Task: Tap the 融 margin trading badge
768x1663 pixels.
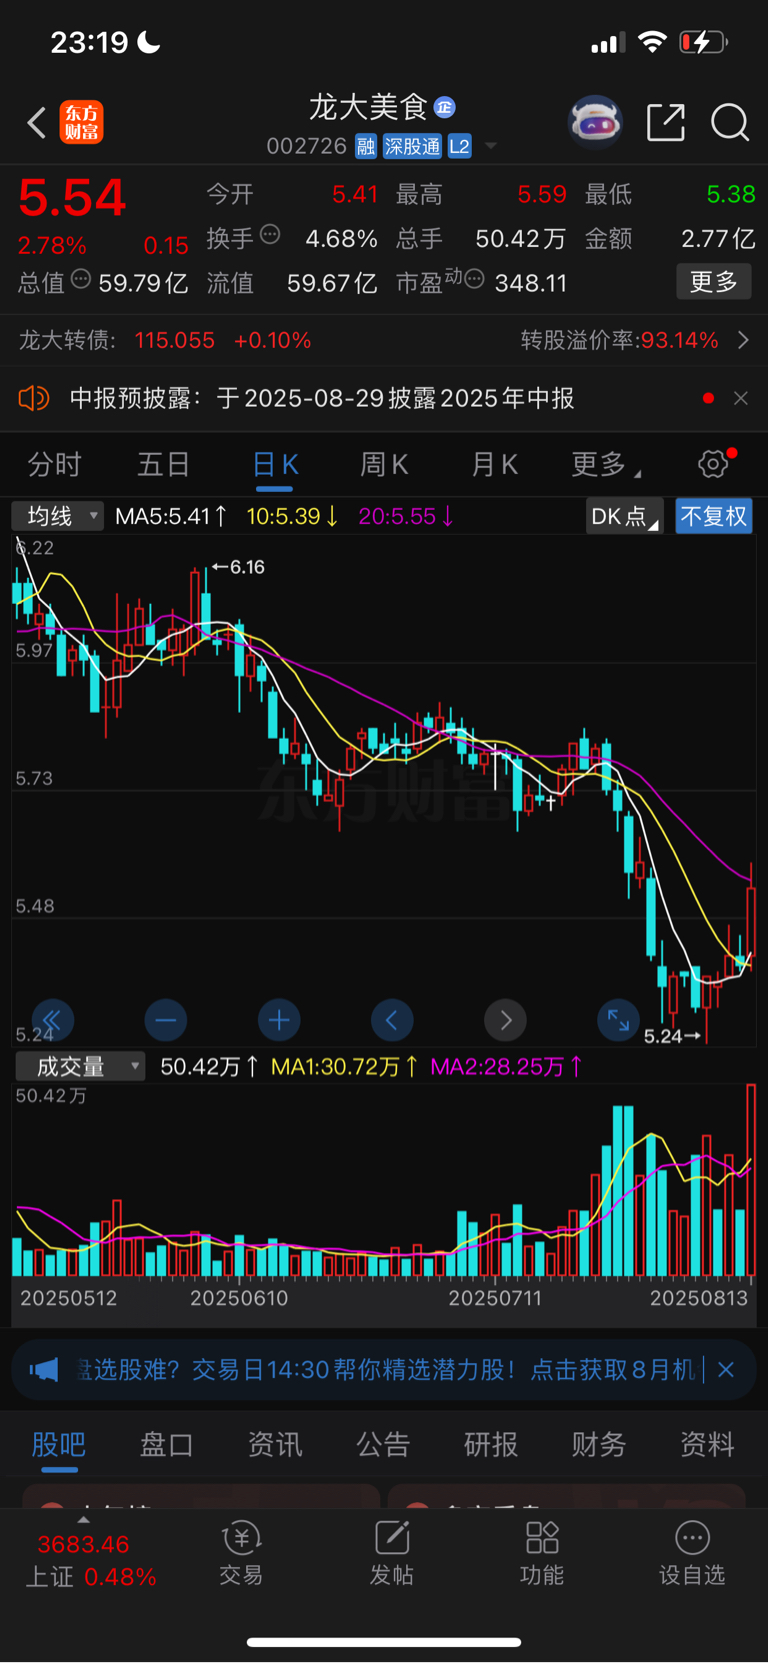Action: pyautogui.click(x=366, y=147)
